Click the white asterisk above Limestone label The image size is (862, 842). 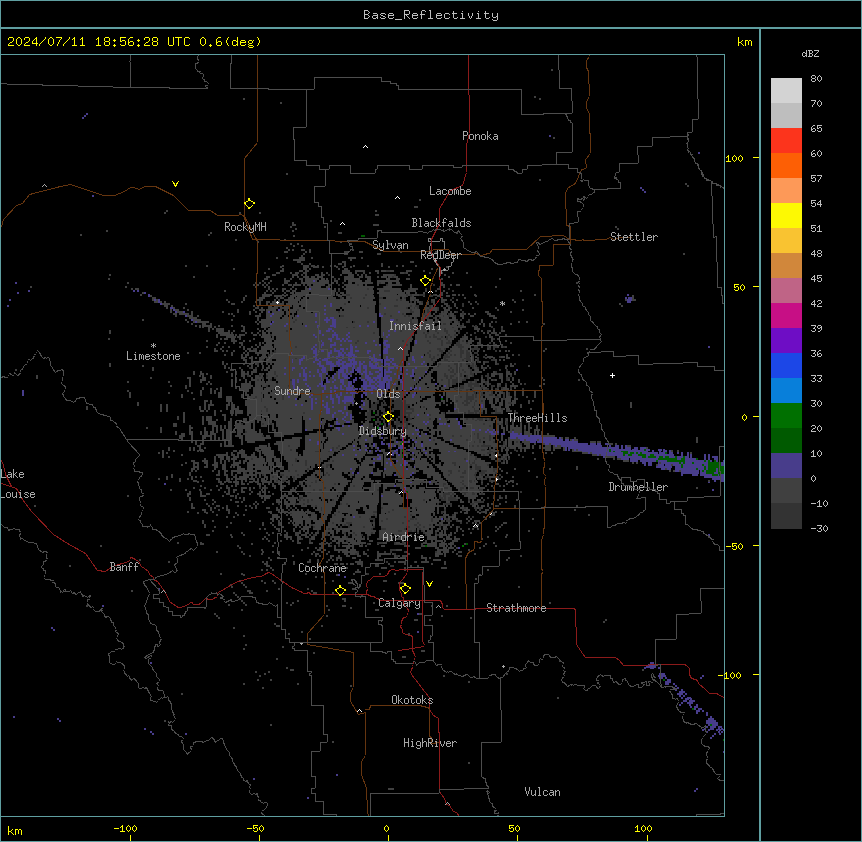click(x=153, y=346)
